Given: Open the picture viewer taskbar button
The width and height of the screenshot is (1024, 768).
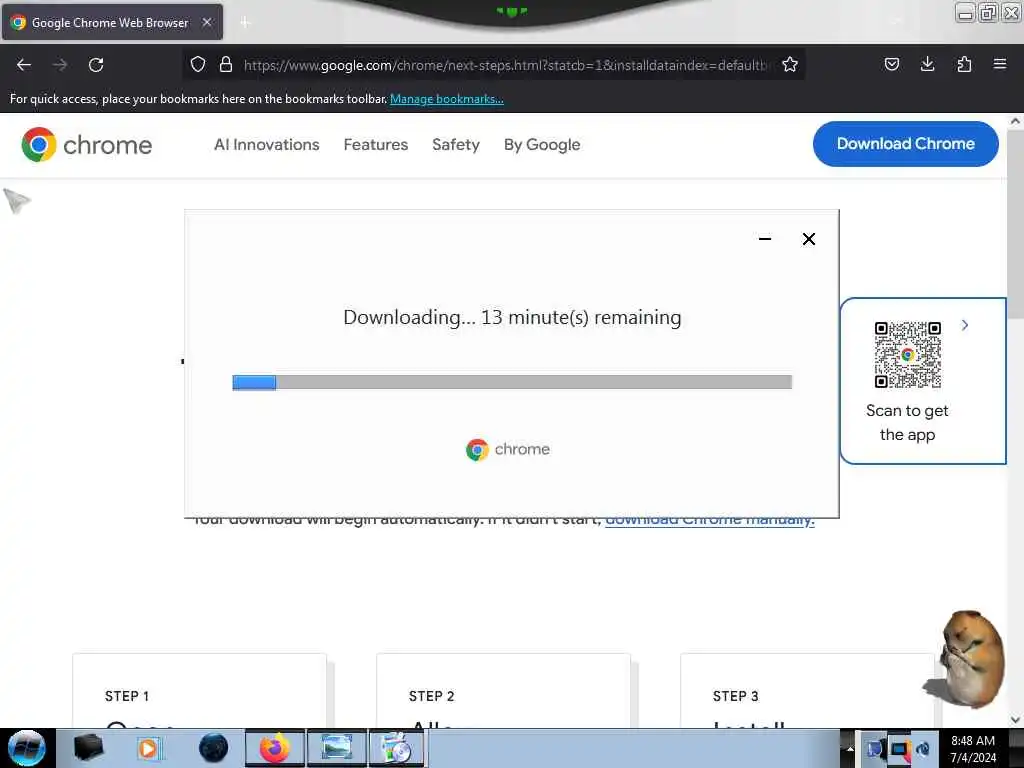Looking at the screenshot, I should pos(336,748).
